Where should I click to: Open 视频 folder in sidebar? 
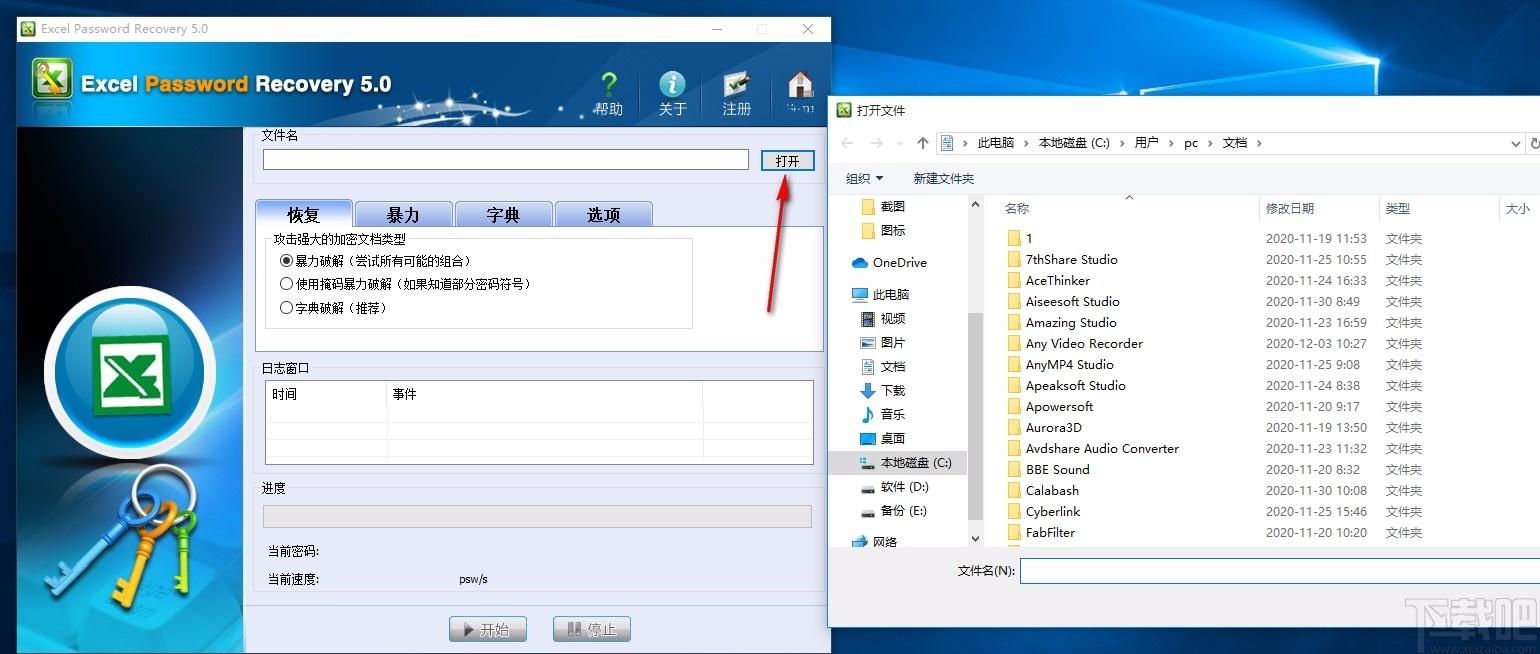(883, 319)
